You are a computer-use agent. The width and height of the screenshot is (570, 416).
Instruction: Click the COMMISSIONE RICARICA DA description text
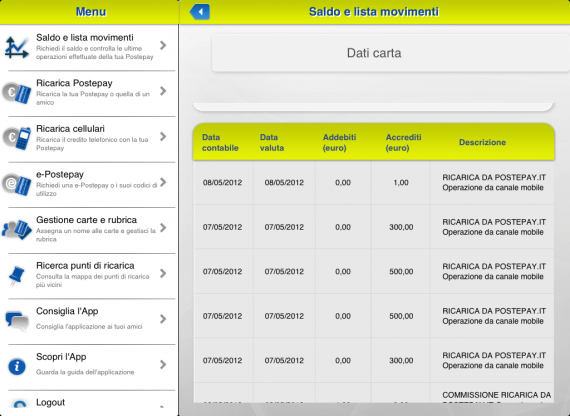tap(497, 395)
